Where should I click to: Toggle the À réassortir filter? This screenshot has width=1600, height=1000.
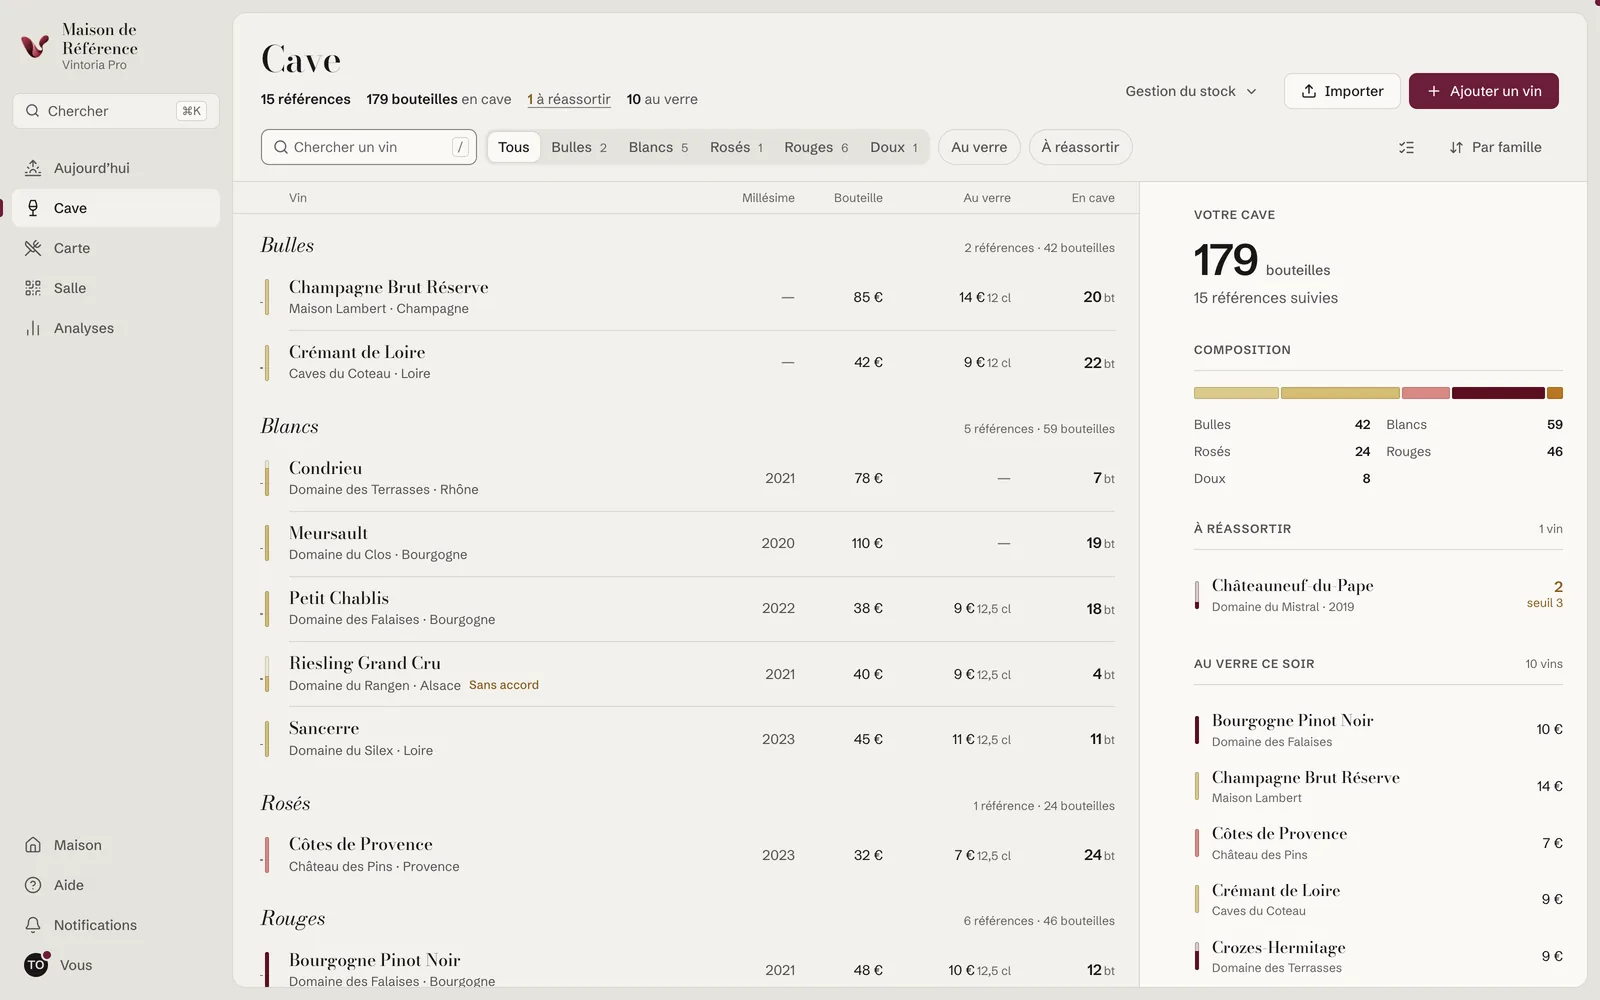[x=1080, y=147]
